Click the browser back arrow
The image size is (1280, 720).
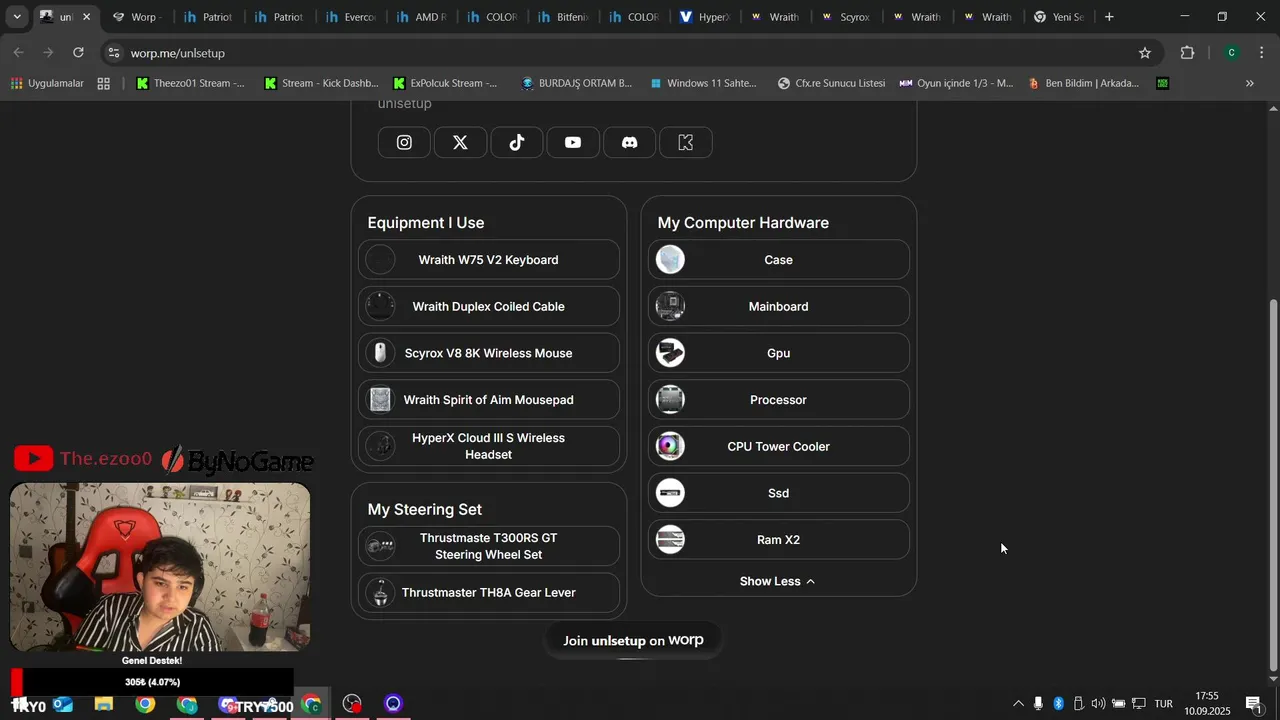(x=19, y=53)
